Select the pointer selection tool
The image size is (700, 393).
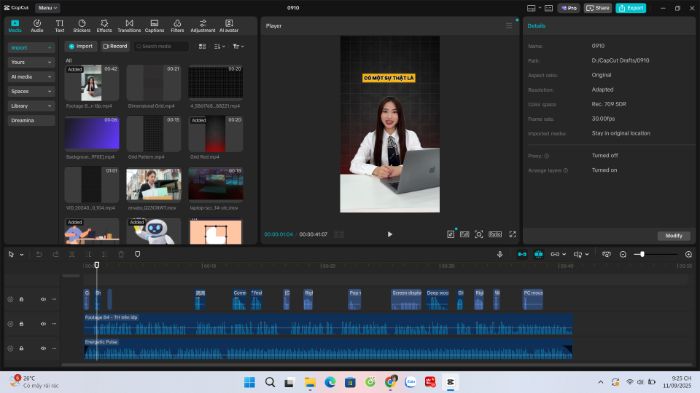pos(12,255)
